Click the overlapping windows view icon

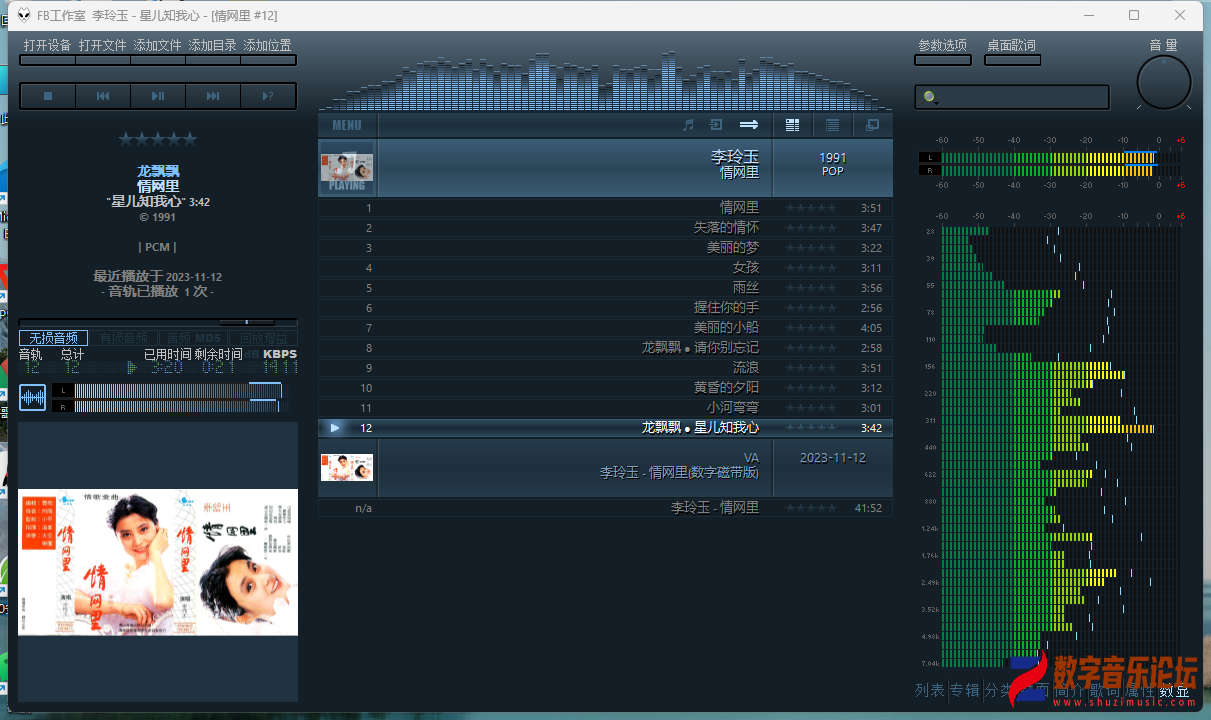[x=872, y=125]
